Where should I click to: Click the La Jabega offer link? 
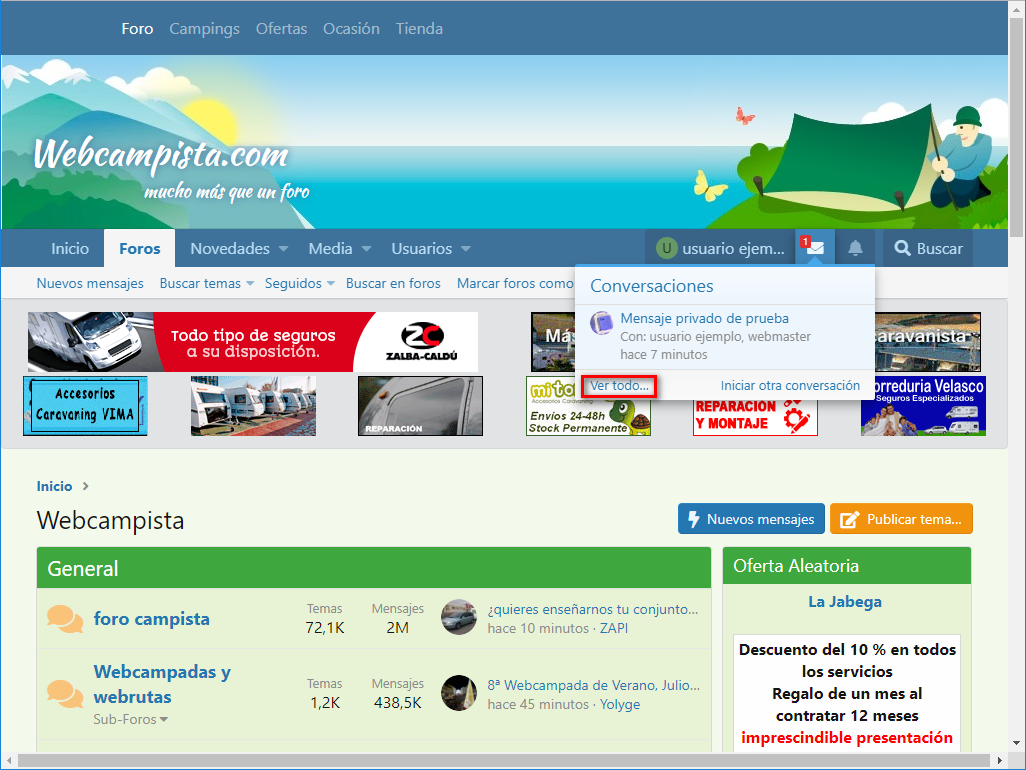(845, 601)
